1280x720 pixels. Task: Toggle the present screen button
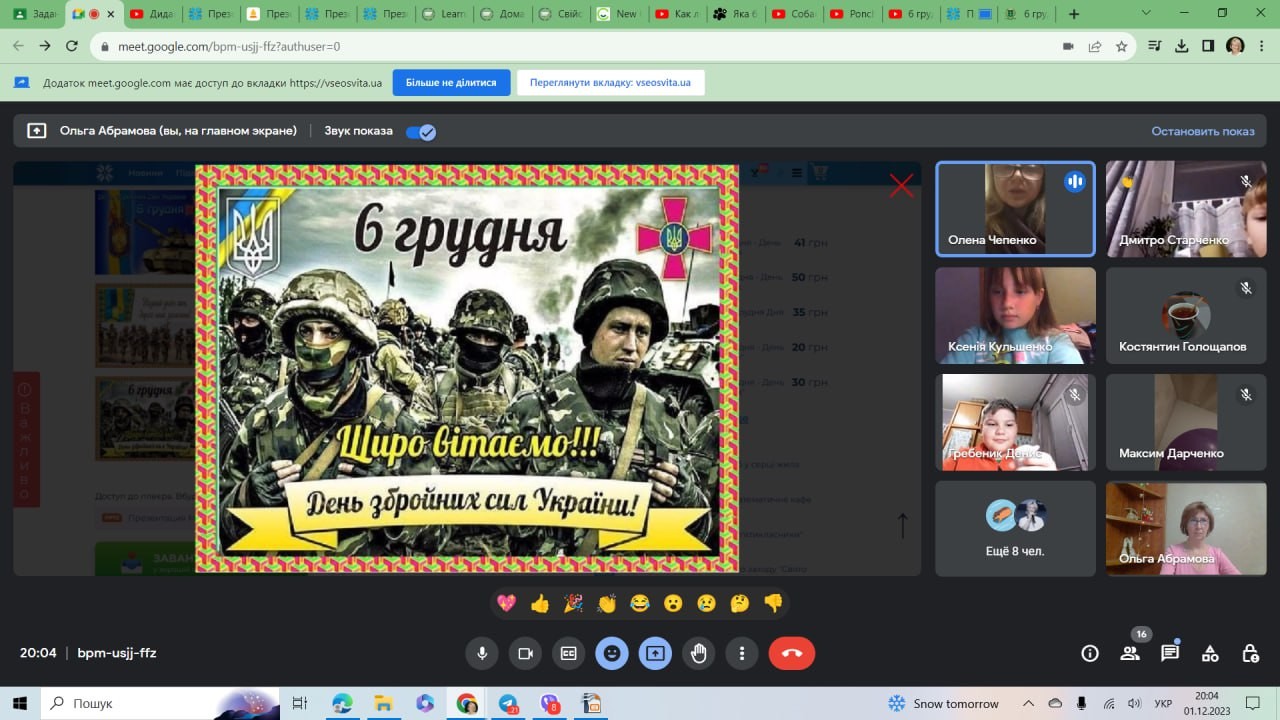[655, 653]
